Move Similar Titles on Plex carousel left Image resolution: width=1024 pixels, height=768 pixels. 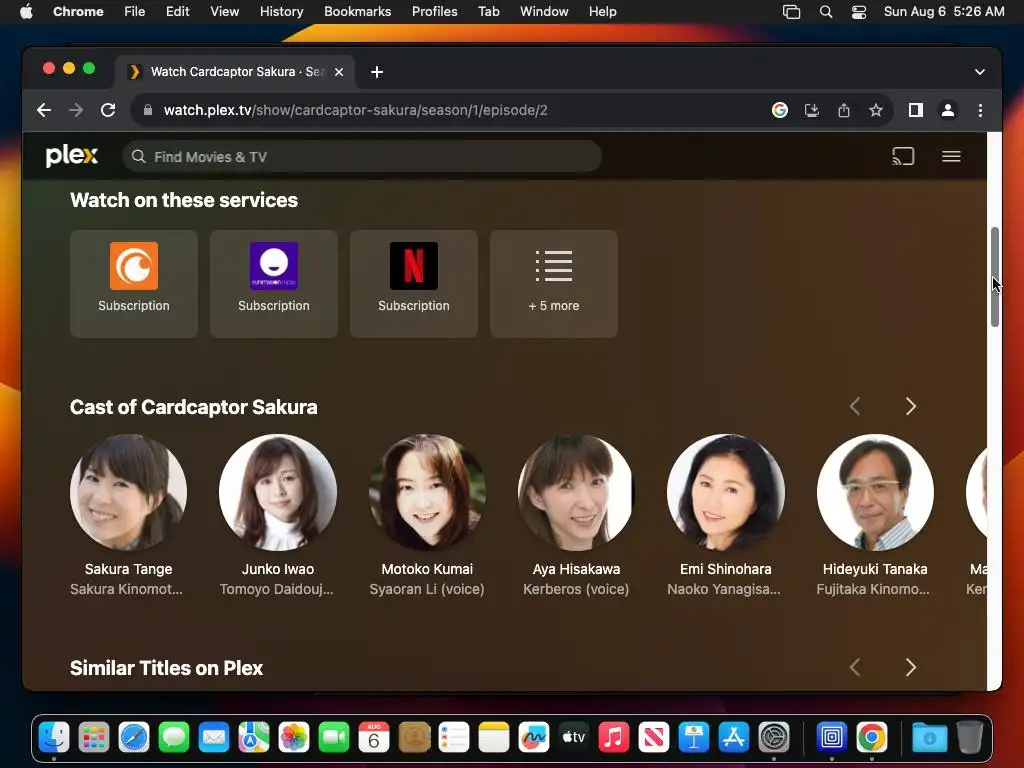coord(855,667)
